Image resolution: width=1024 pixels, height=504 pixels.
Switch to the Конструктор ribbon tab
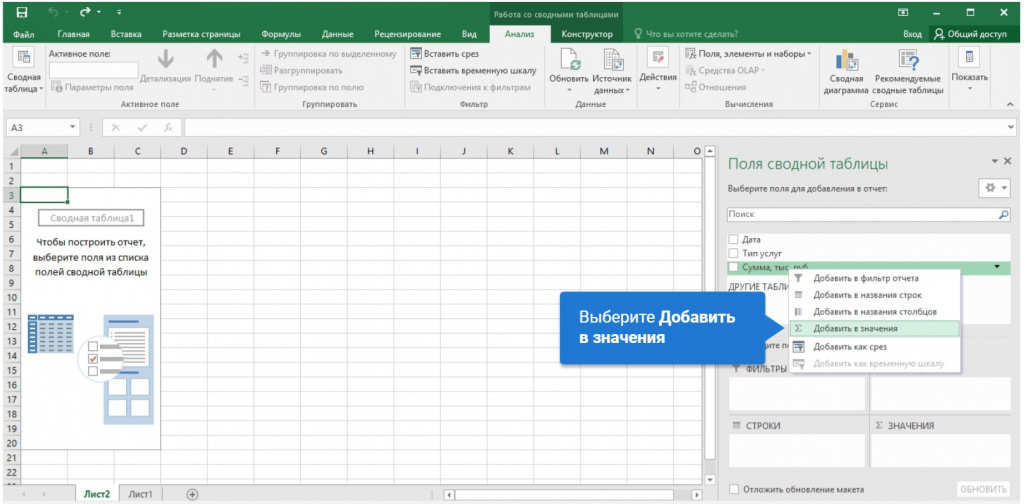coord(587,34)
